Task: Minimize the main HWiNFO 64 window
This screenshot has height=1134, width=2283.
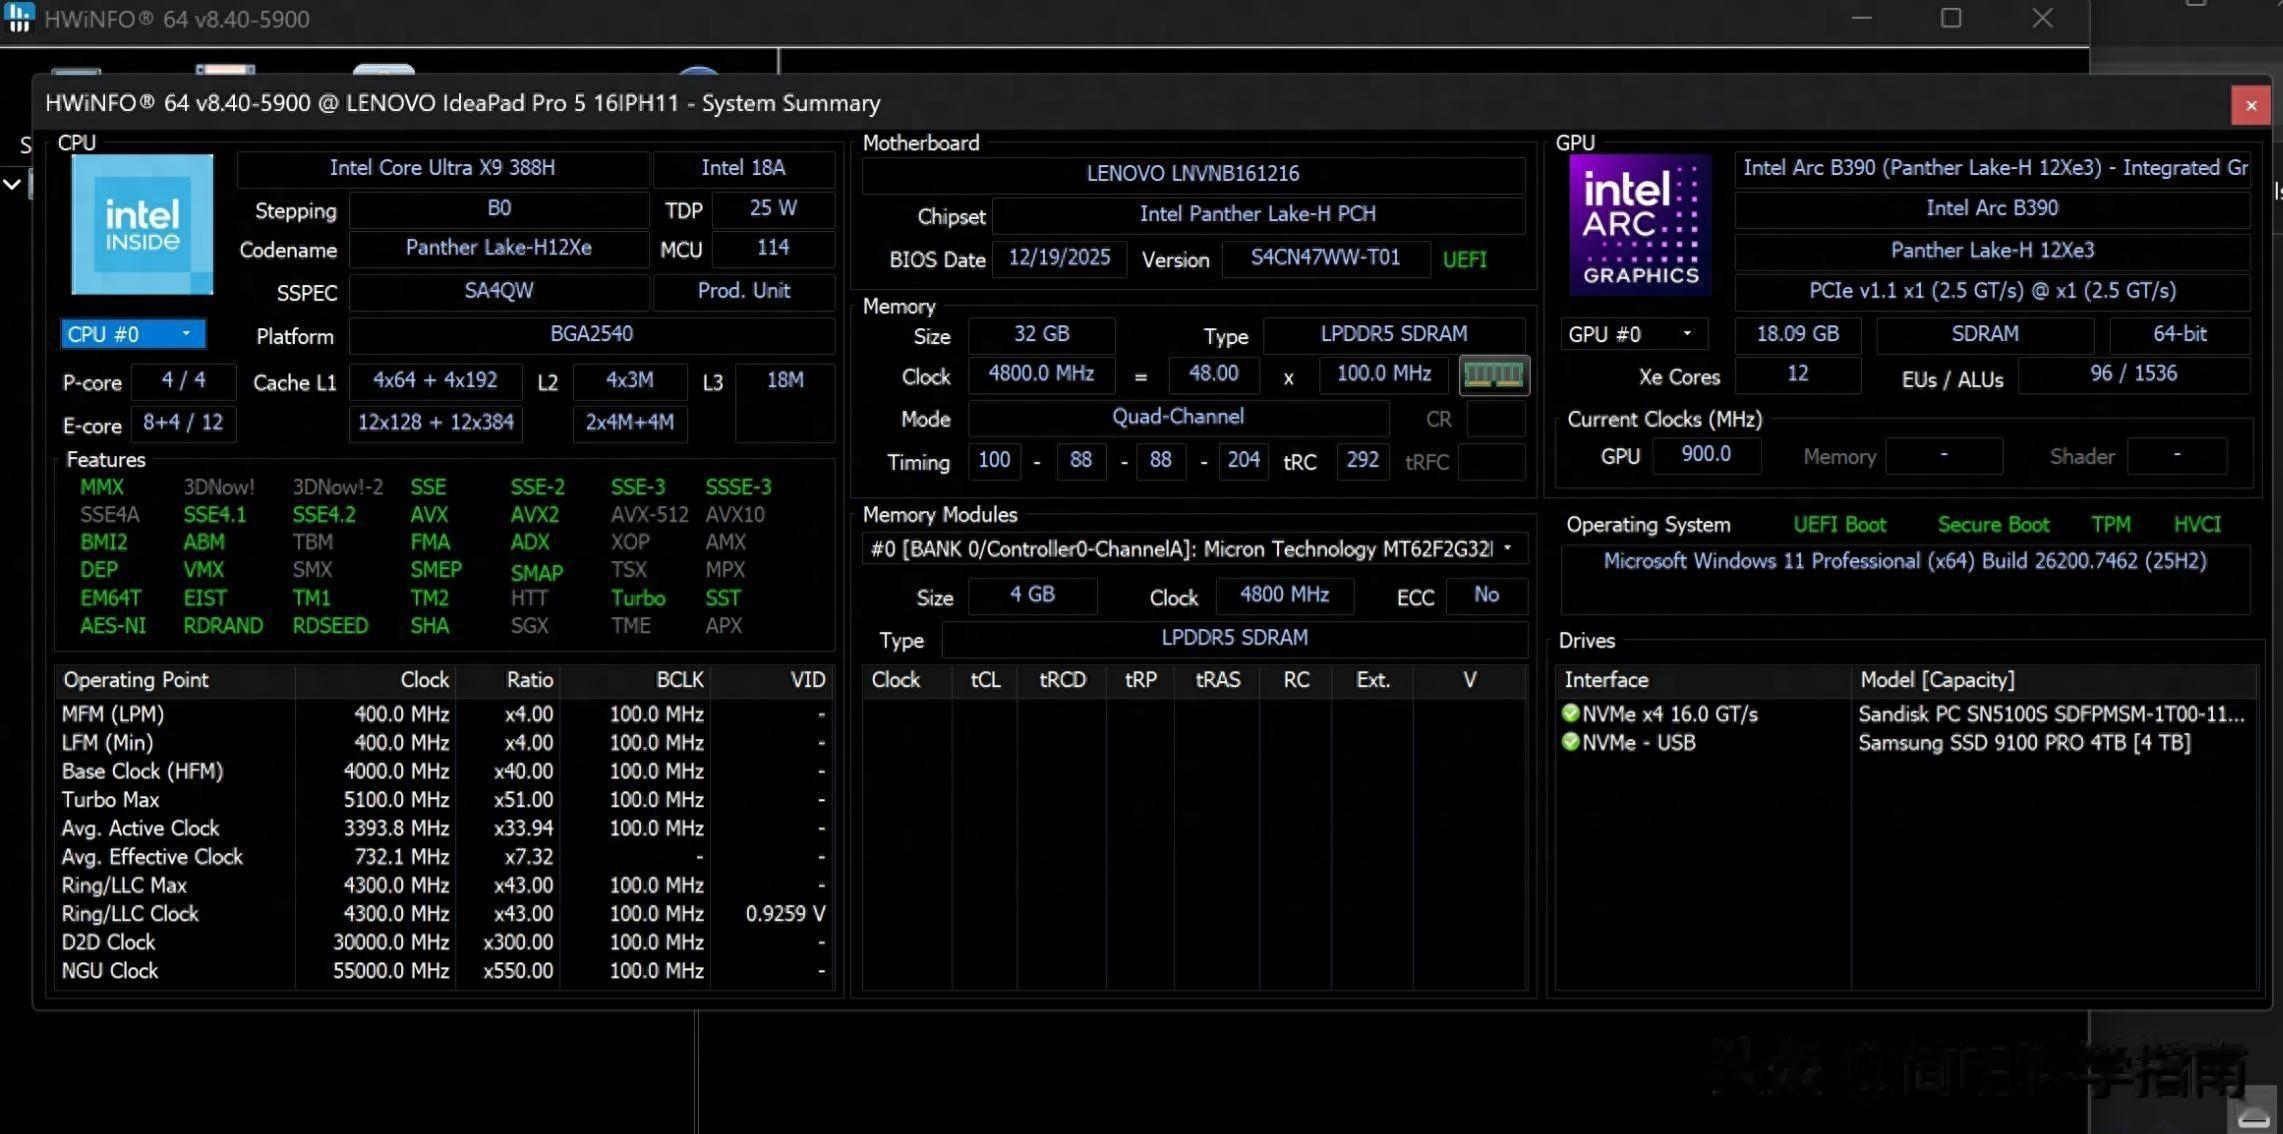Action: click(x=1861, y=18)
